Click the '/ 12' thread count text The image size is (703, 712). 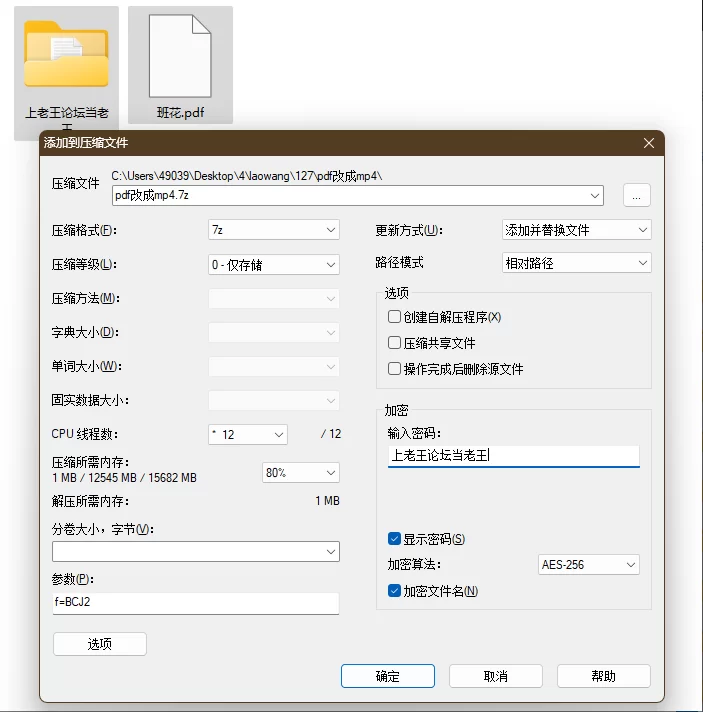point(331,434)
